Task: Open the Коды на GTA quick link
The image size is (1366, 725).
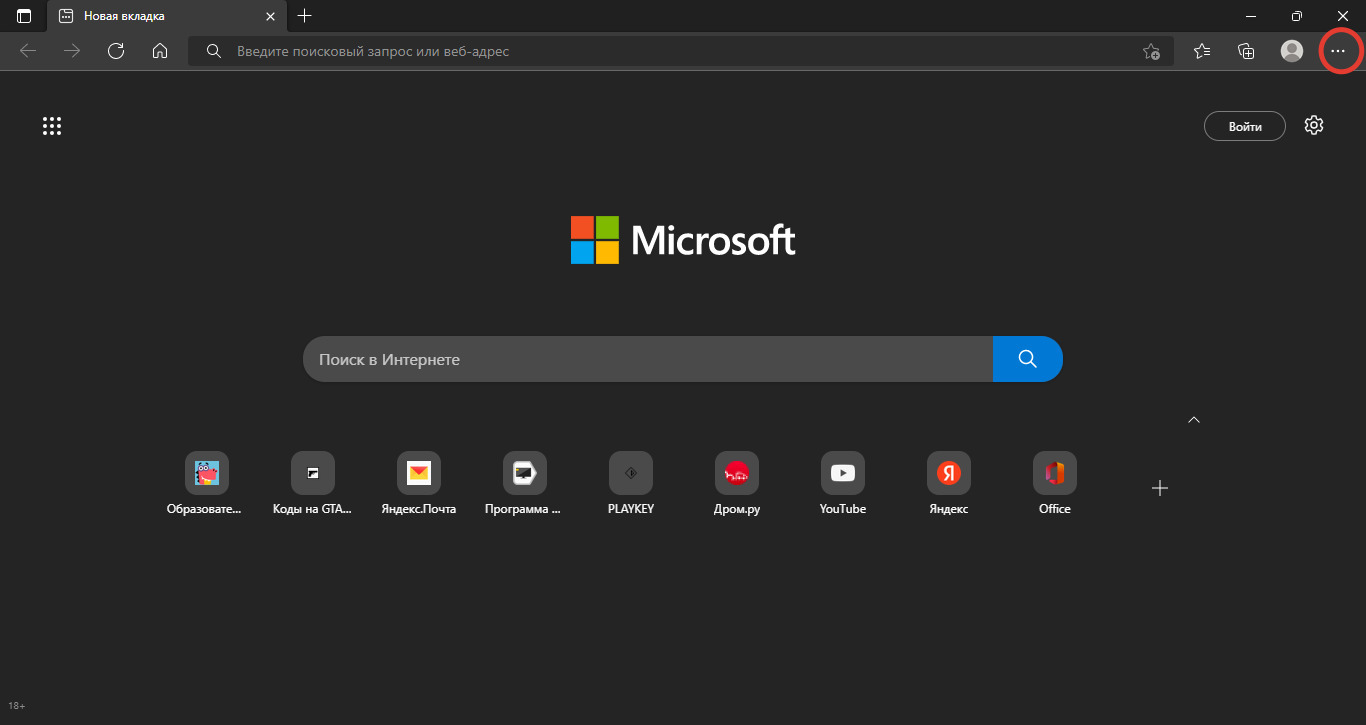Action: click(313, 484)
